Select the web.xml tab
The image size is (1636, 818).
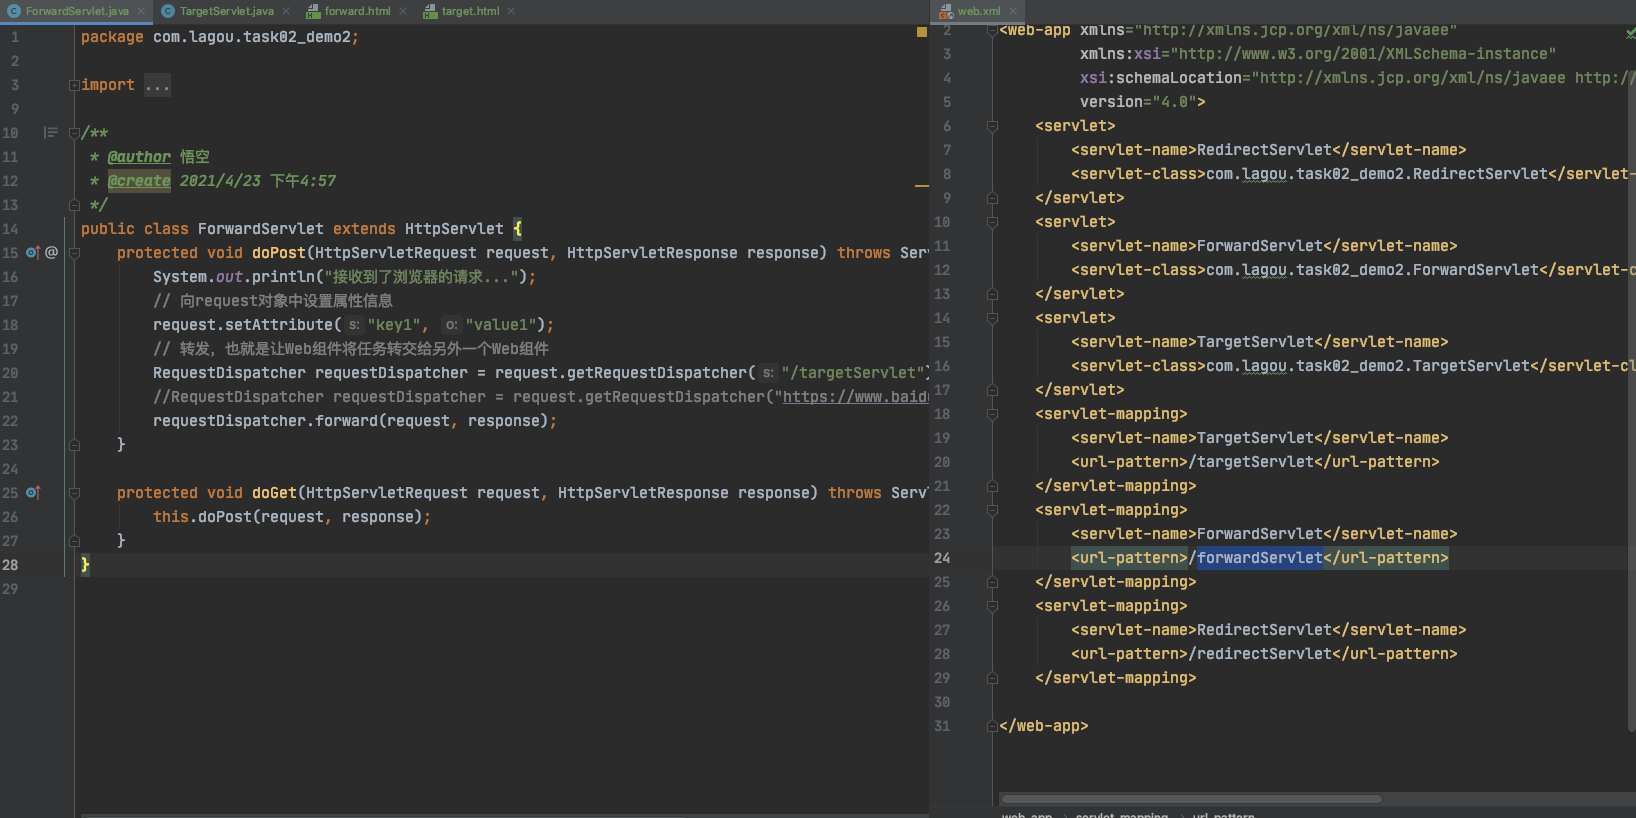pyautogui.click(x=979, y=11)
